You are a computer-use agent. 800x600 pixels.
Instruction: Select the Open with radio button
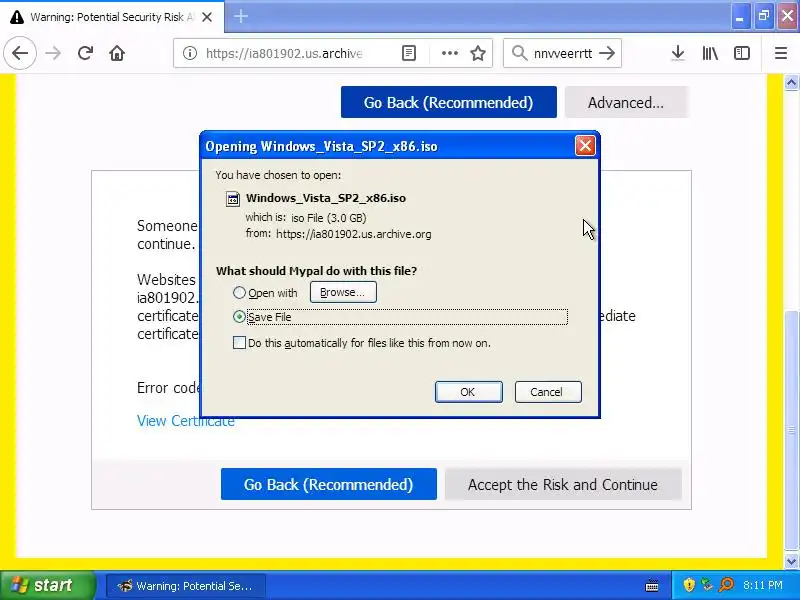(239, 293)
